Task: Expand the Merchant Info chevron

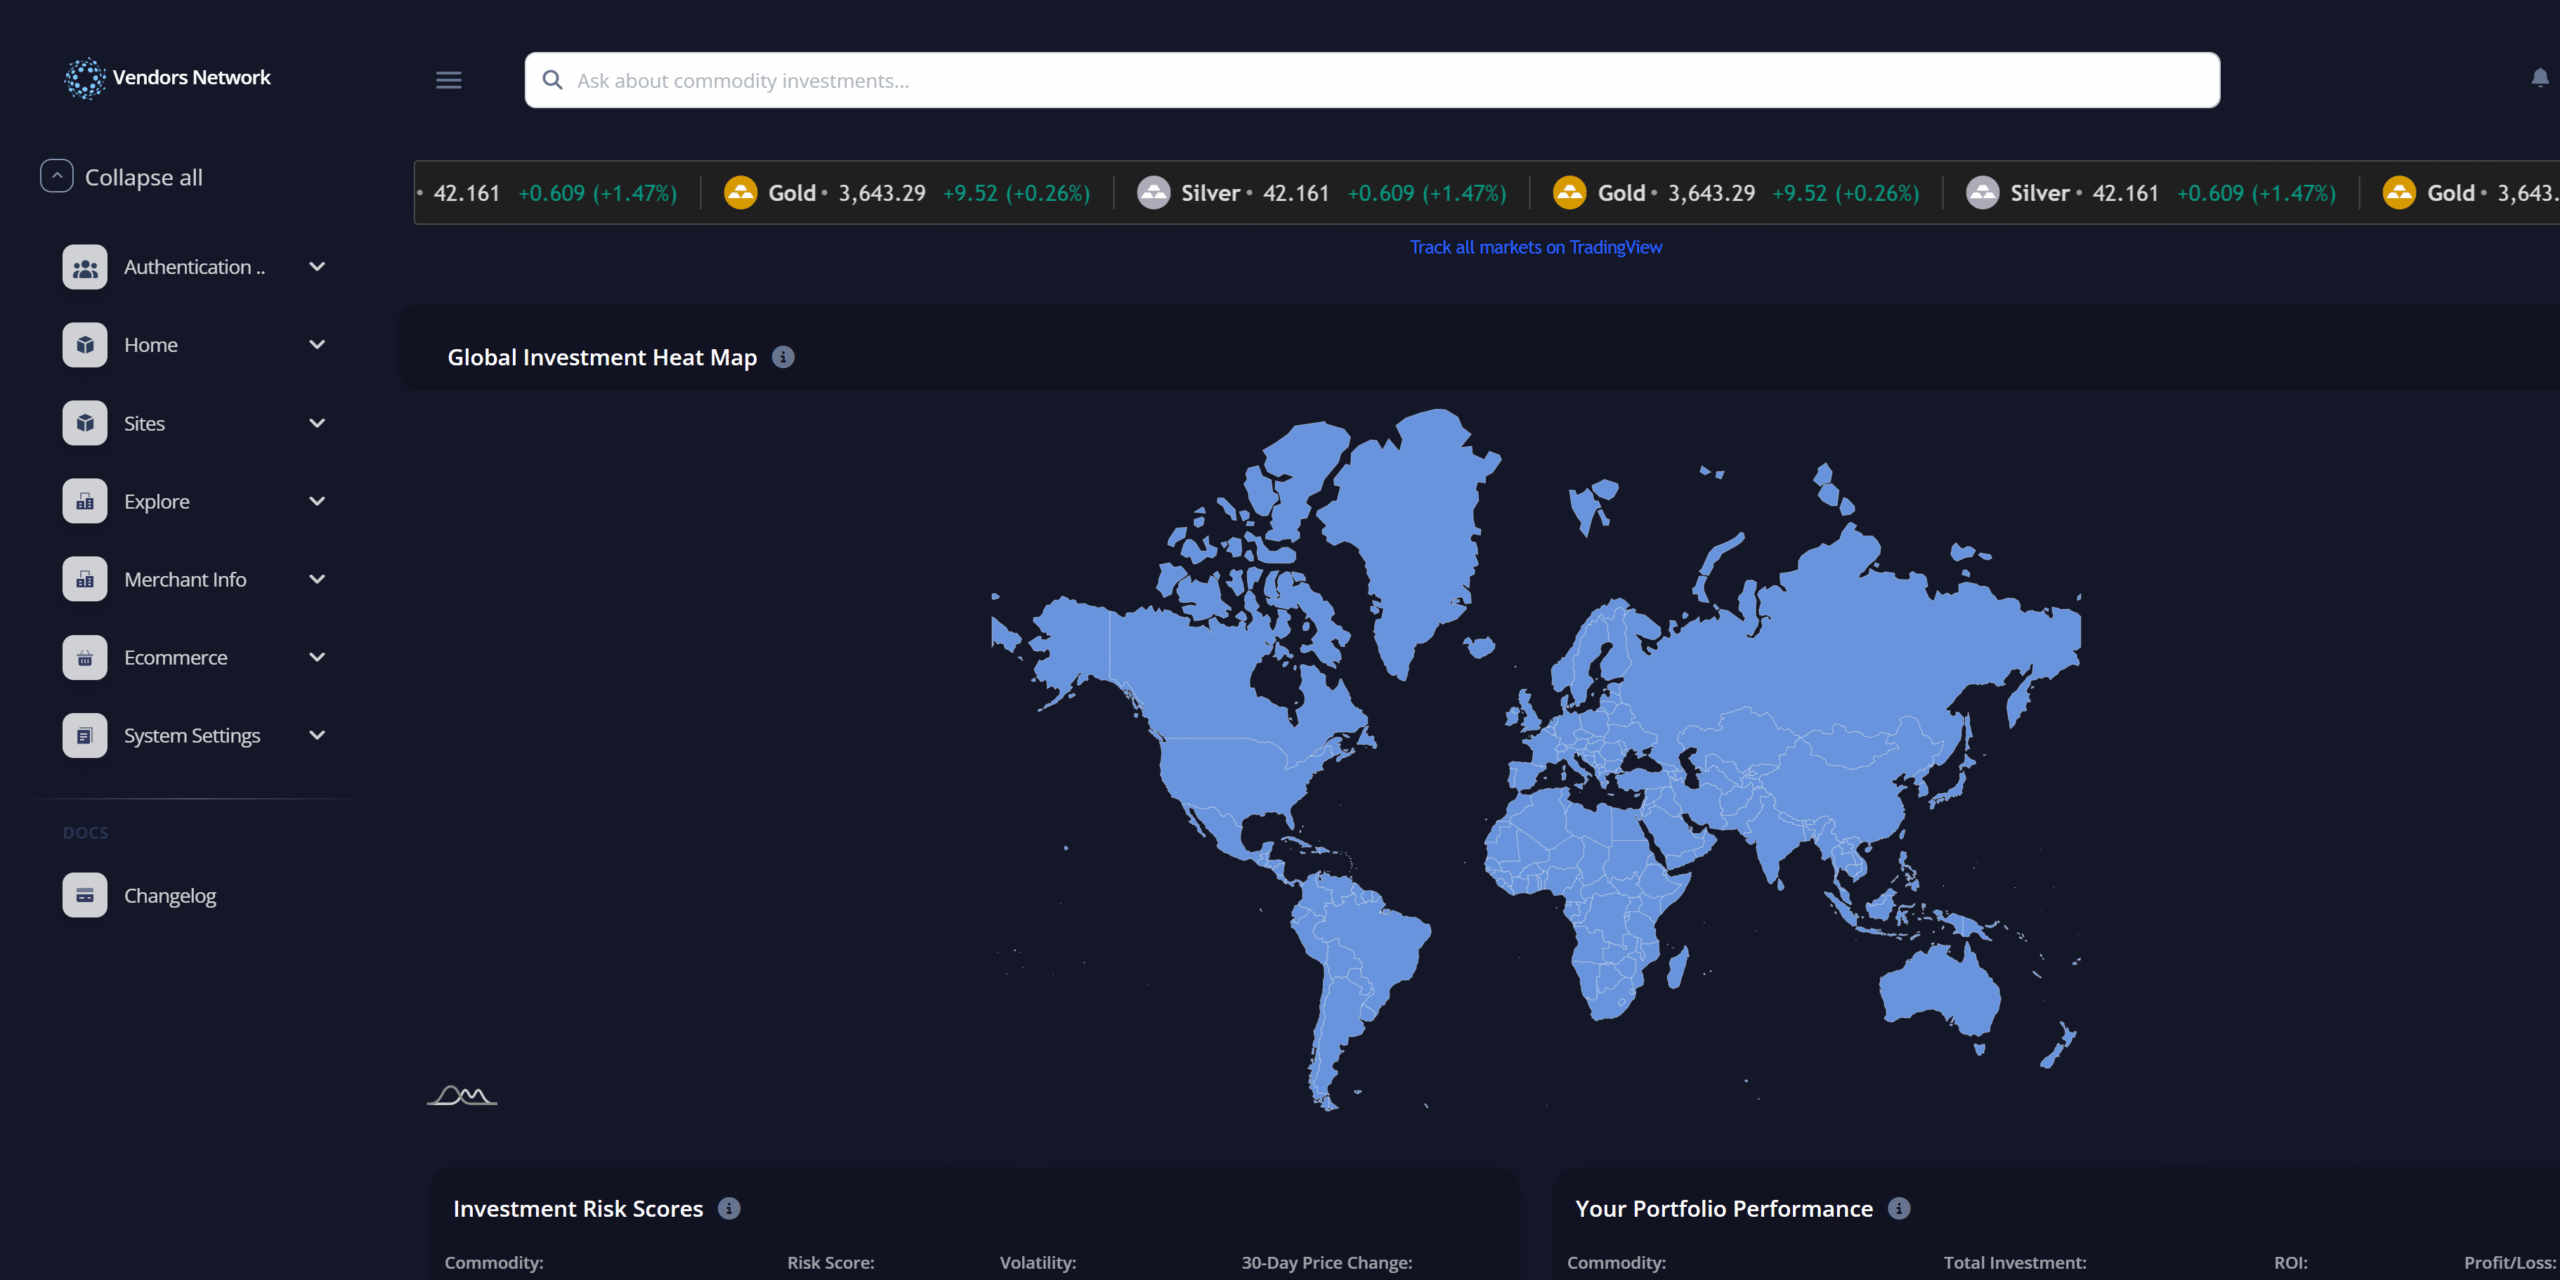Action: click(317, 580)
